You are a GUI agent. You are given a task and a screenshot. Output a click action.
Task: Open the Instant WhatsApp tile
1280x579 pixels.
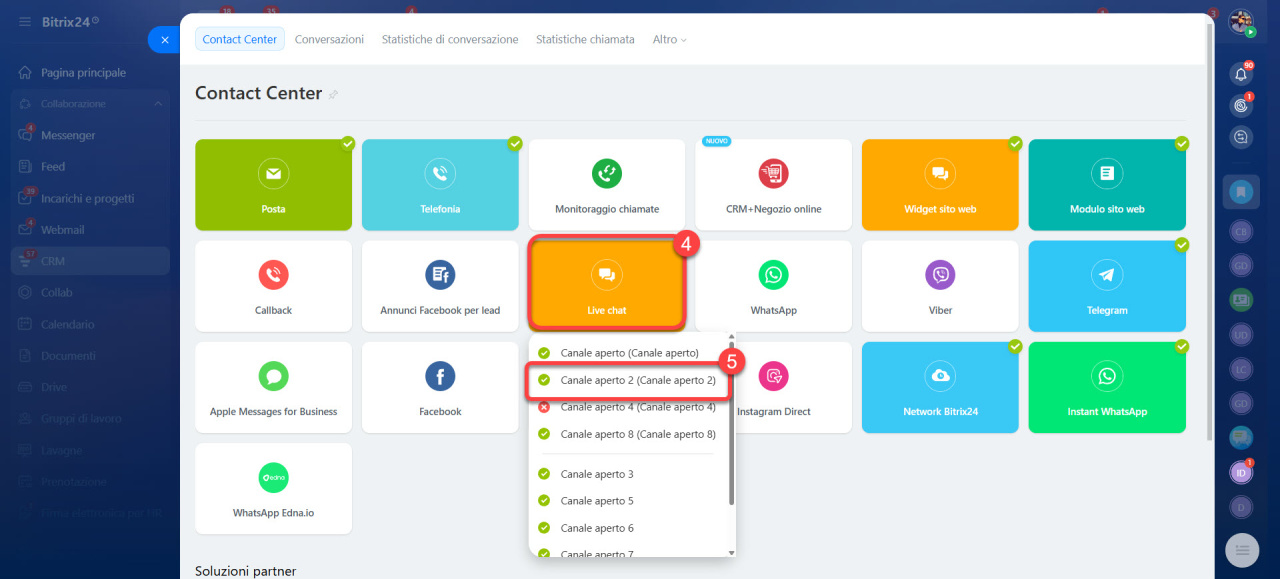pos(1107,388)
